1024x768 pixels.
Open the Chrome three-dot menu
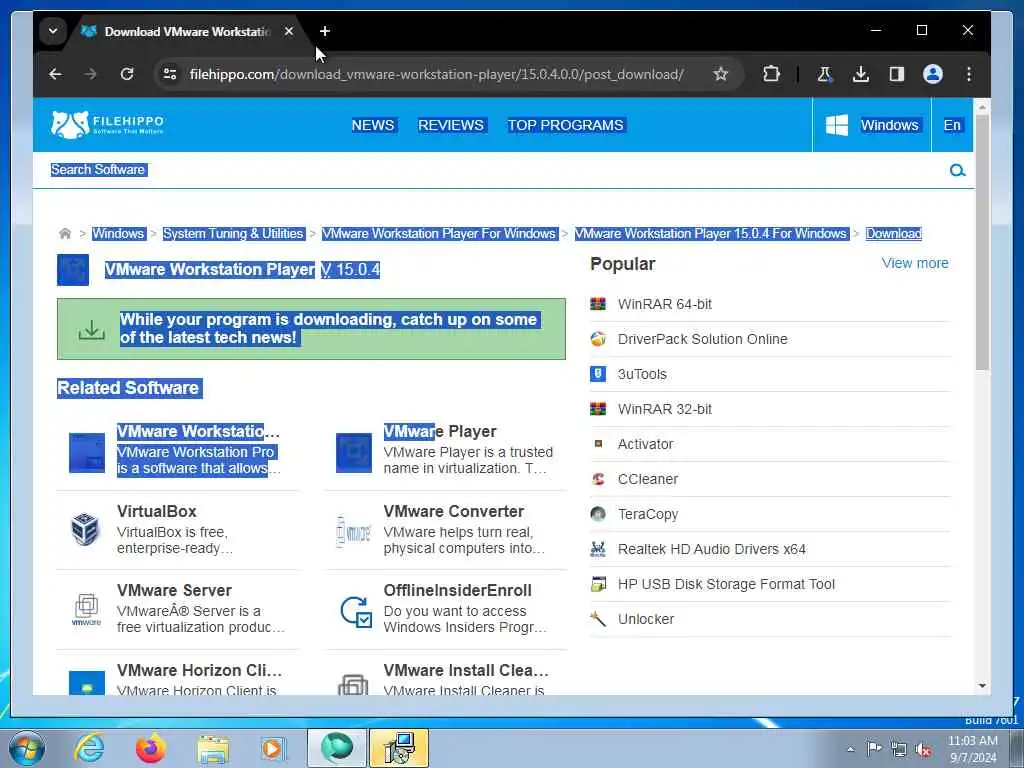969,74
